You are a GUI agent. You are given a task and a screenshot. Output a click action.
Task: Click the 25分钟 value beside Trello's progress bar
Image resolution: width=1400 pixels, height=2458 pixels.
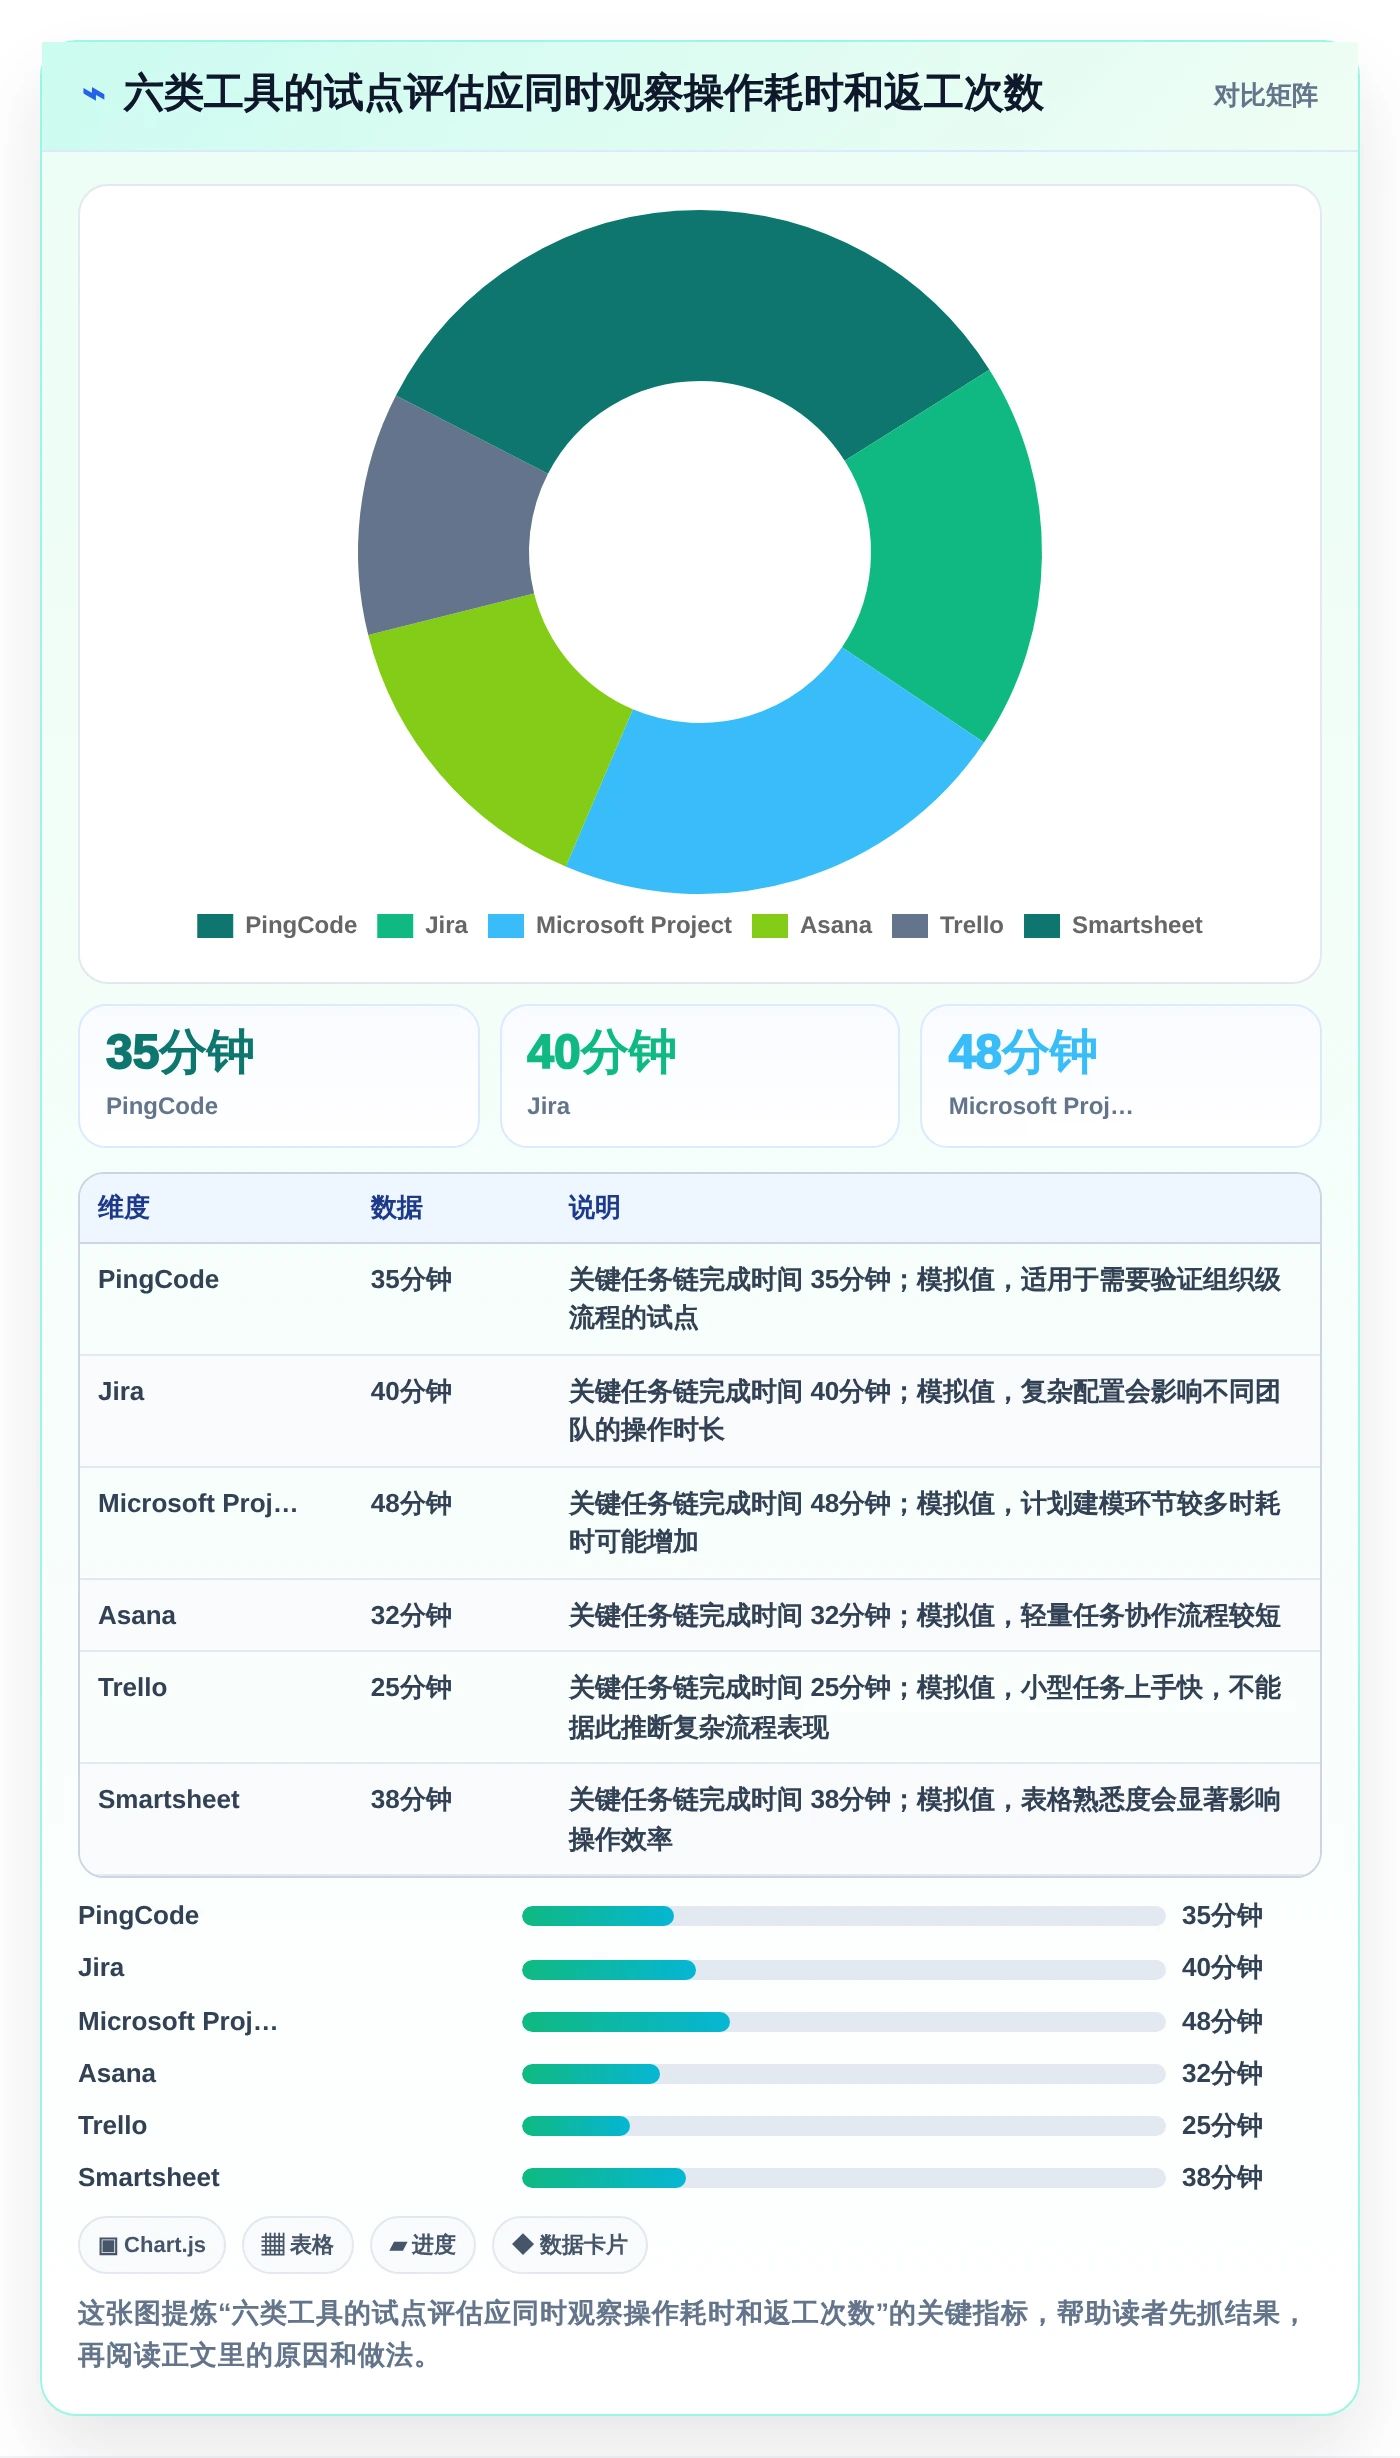(1222, 2126)
